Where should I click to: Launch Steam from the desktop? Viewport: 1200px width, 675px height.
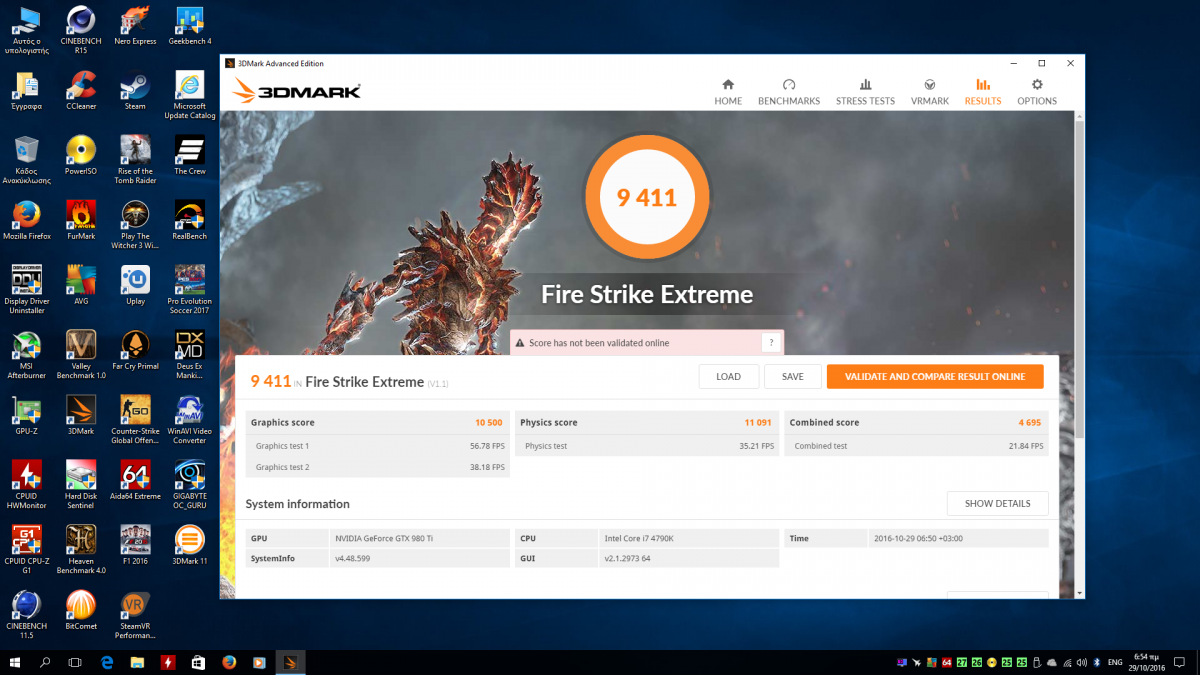click(x=135, y=91)
